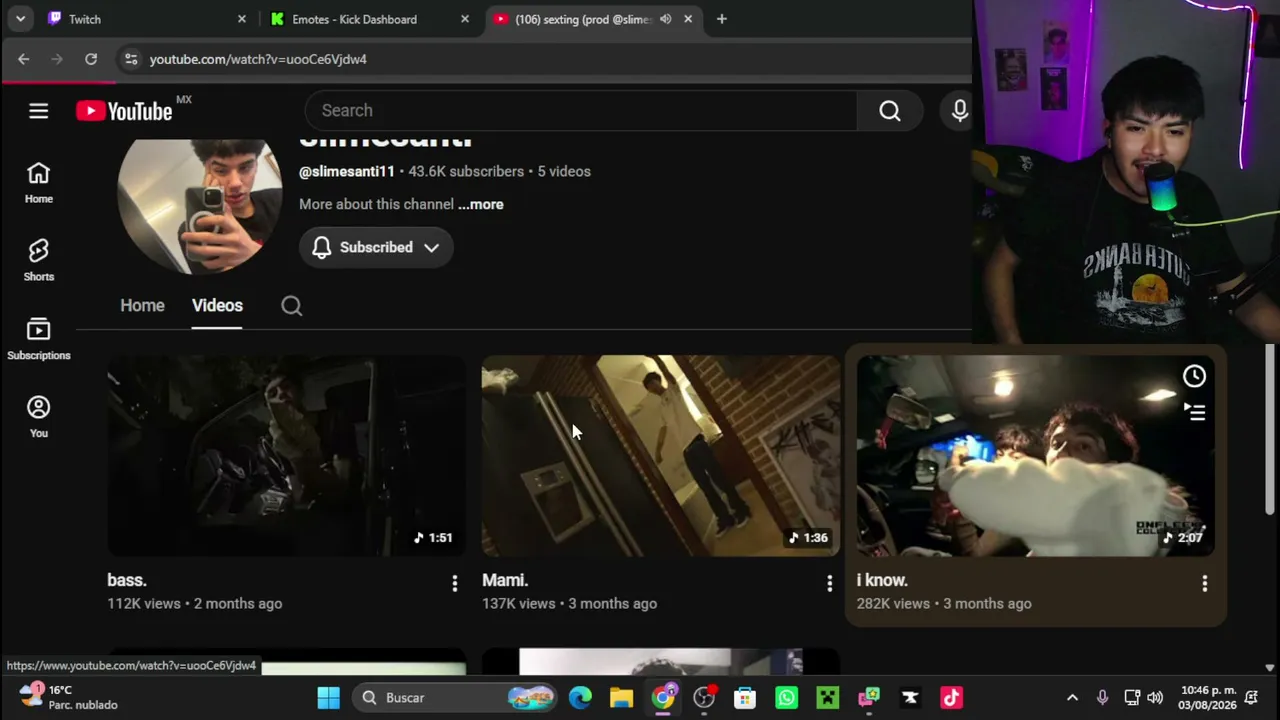Click '282K views' under i know. video

click(x=893, y=603)
